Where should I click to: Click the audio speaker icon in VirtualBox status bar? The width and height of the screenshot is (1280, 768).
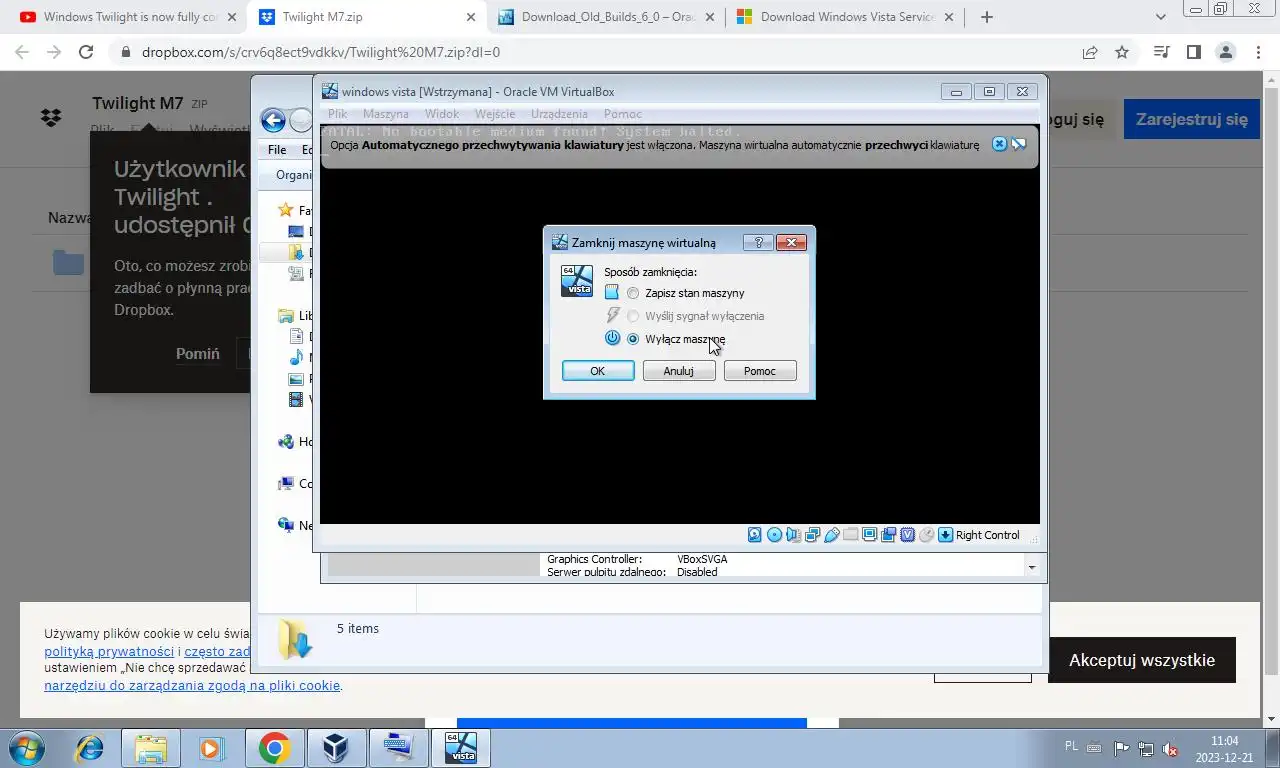pos(793,535)
